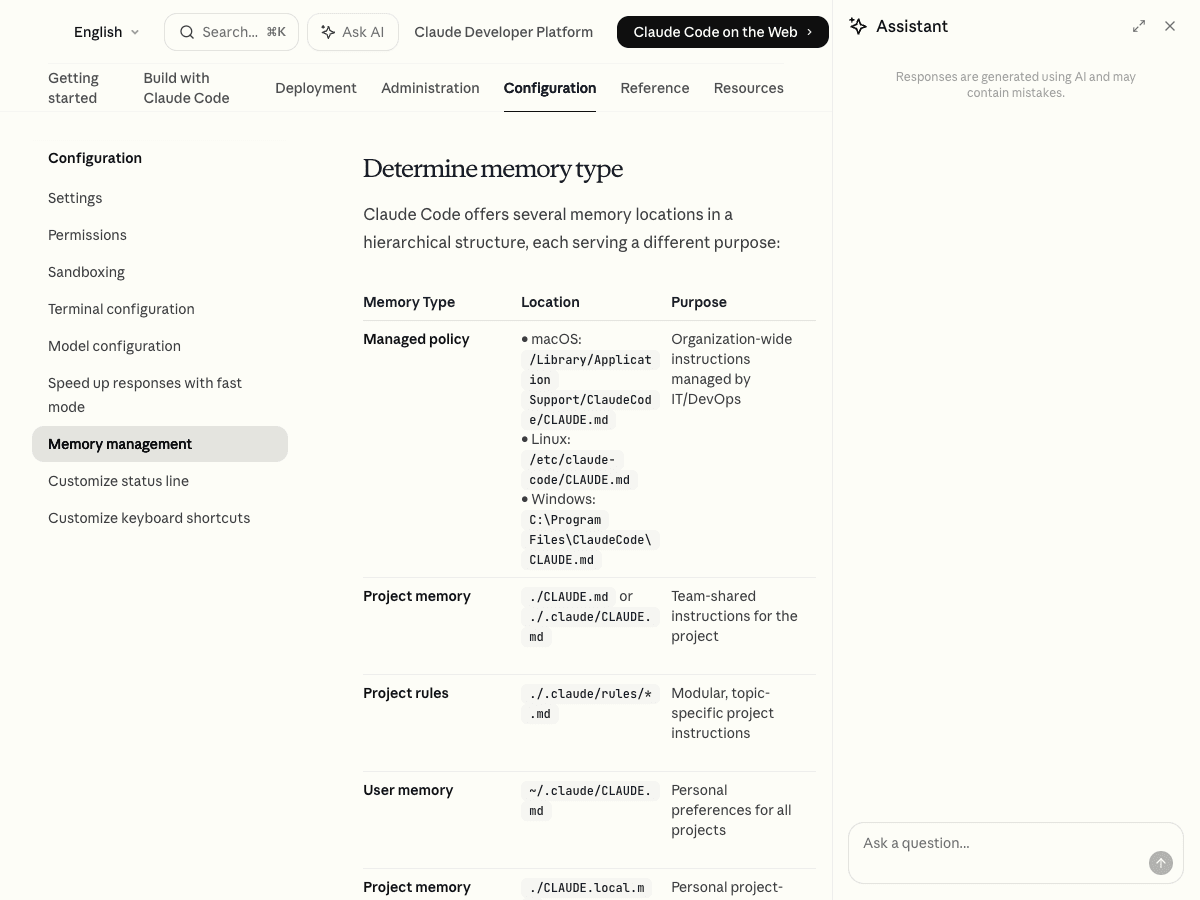Click the Assistant sparkle icon in panel header
1200x900 pixels.
click(x=858, y=26)
